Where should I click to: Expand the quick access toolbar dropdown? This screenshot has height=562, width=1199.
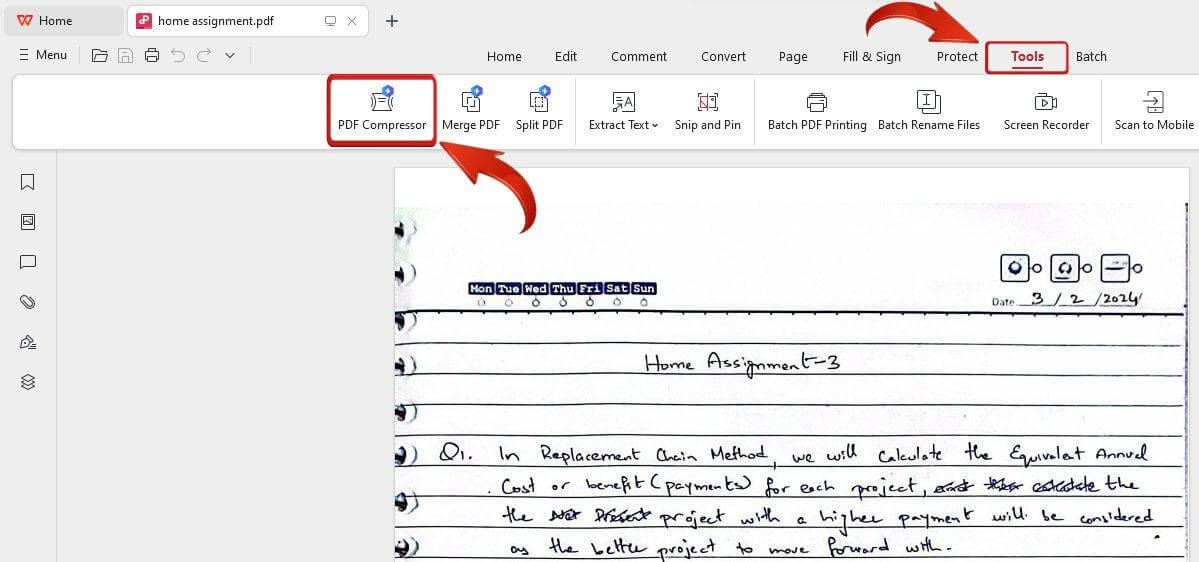point(229,55)
